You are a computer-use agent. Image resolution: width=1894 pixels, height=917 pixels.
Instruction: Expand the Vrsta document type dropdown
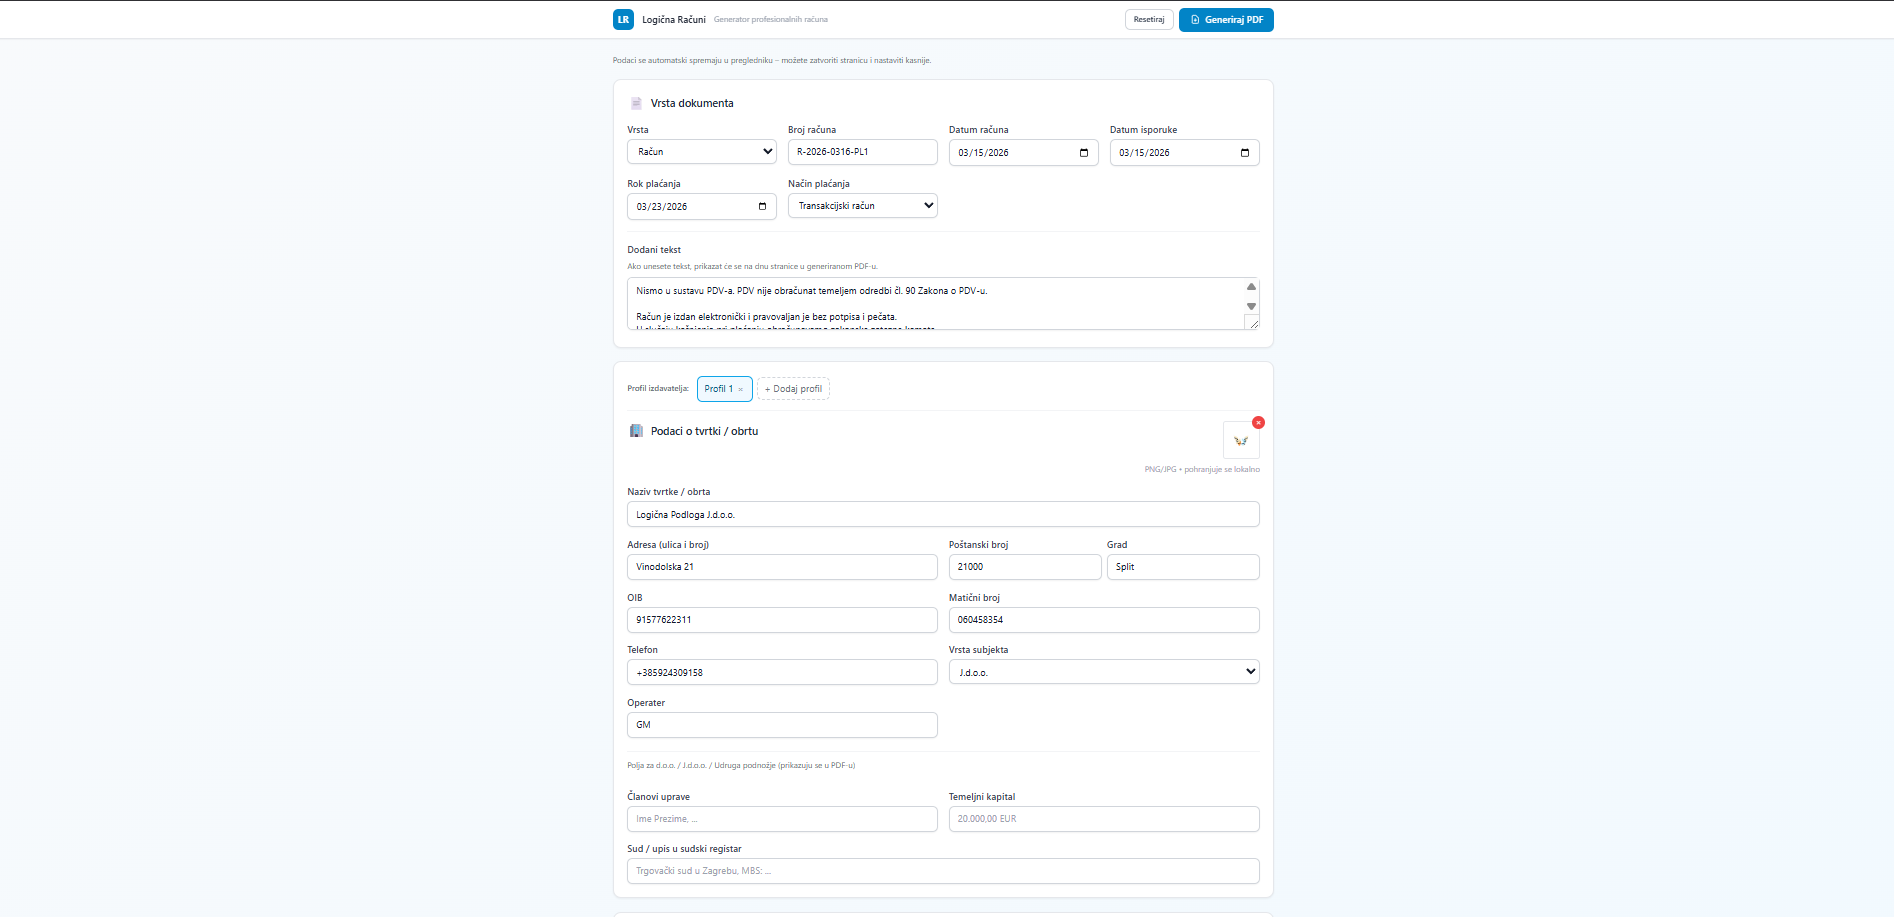(702, 152)
